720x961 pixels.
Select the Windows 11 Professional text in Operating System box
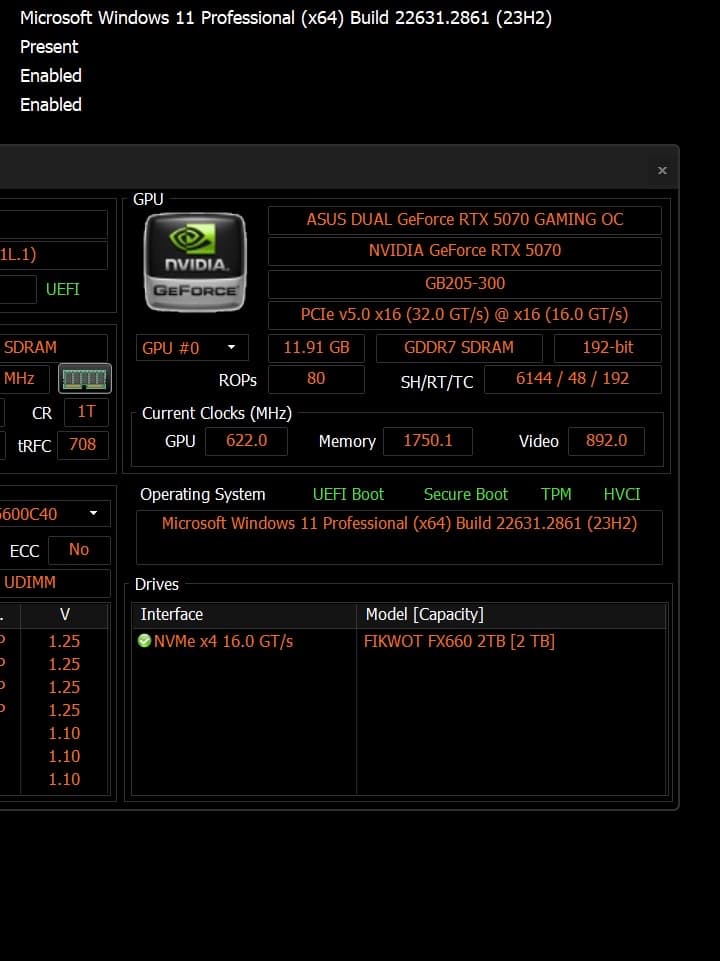(x=399, y=523)
